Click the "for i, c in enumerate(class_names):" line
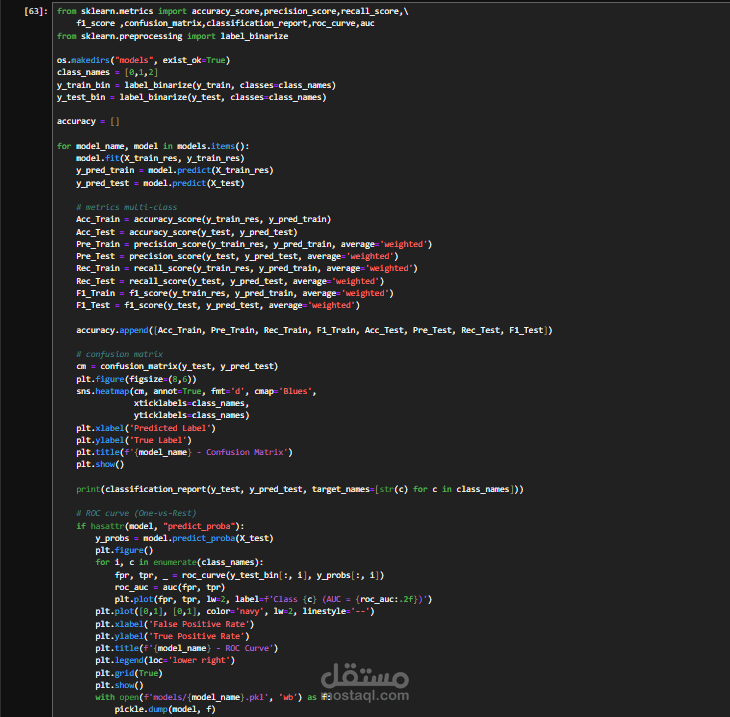 (179, 562)
